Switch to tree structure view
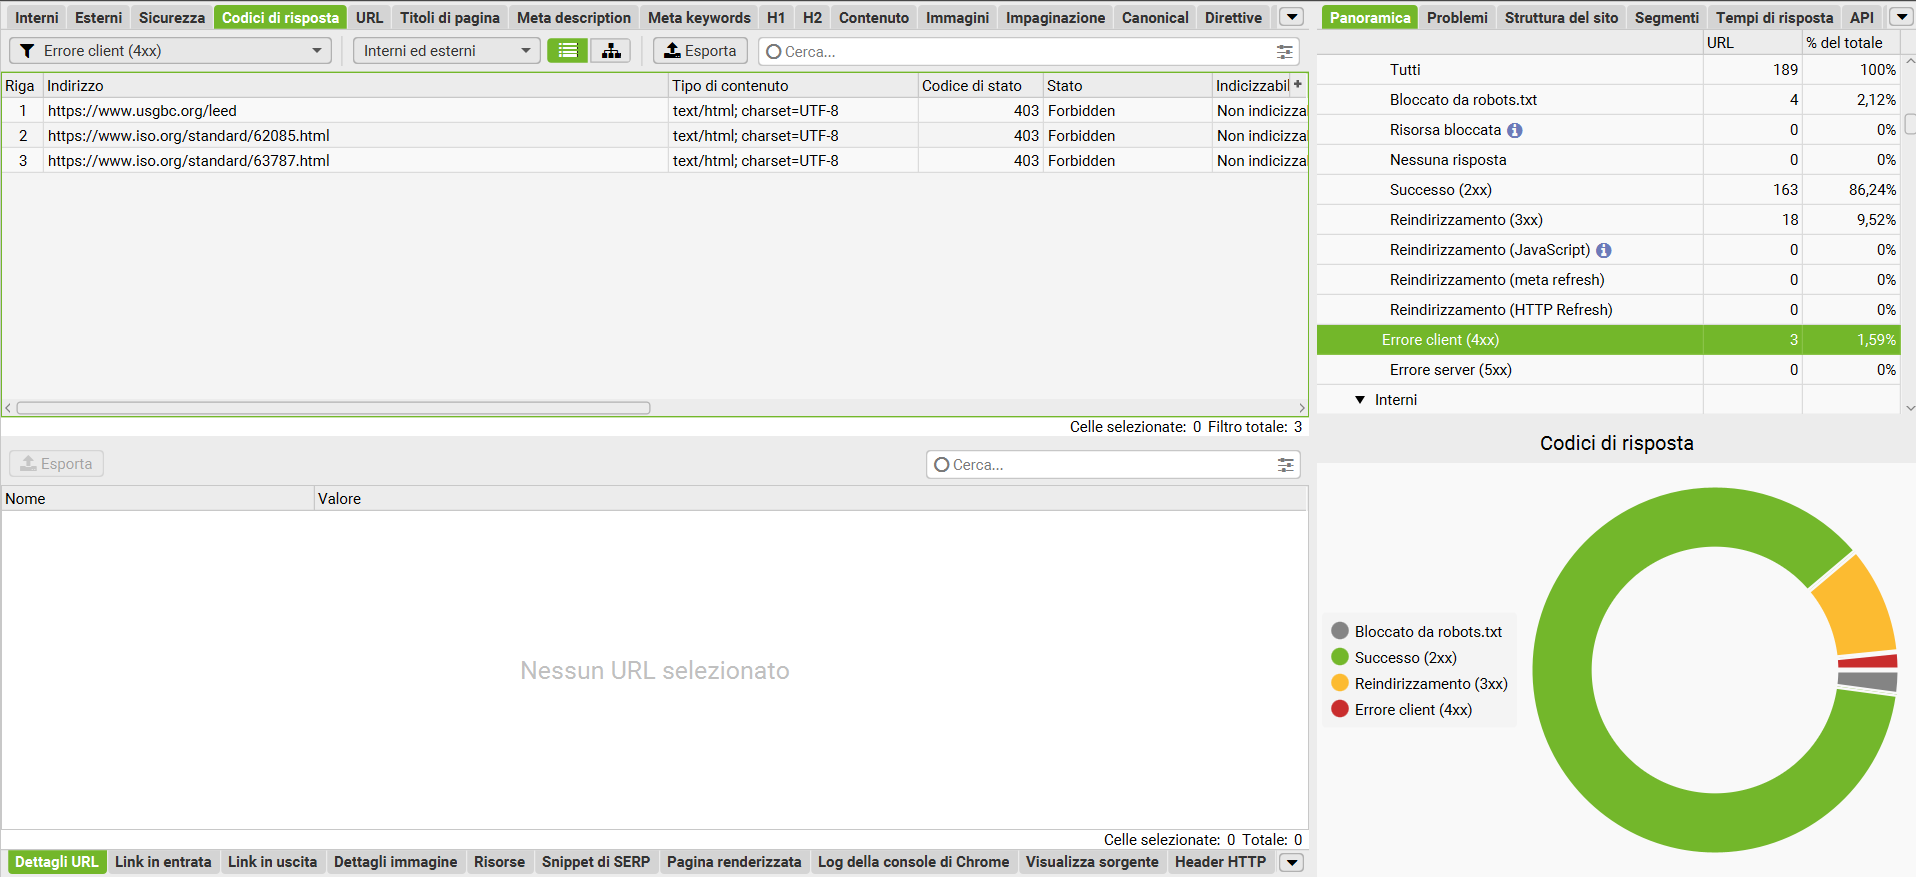This screenshot has height=877, width=1916. [x=610, y=50]
